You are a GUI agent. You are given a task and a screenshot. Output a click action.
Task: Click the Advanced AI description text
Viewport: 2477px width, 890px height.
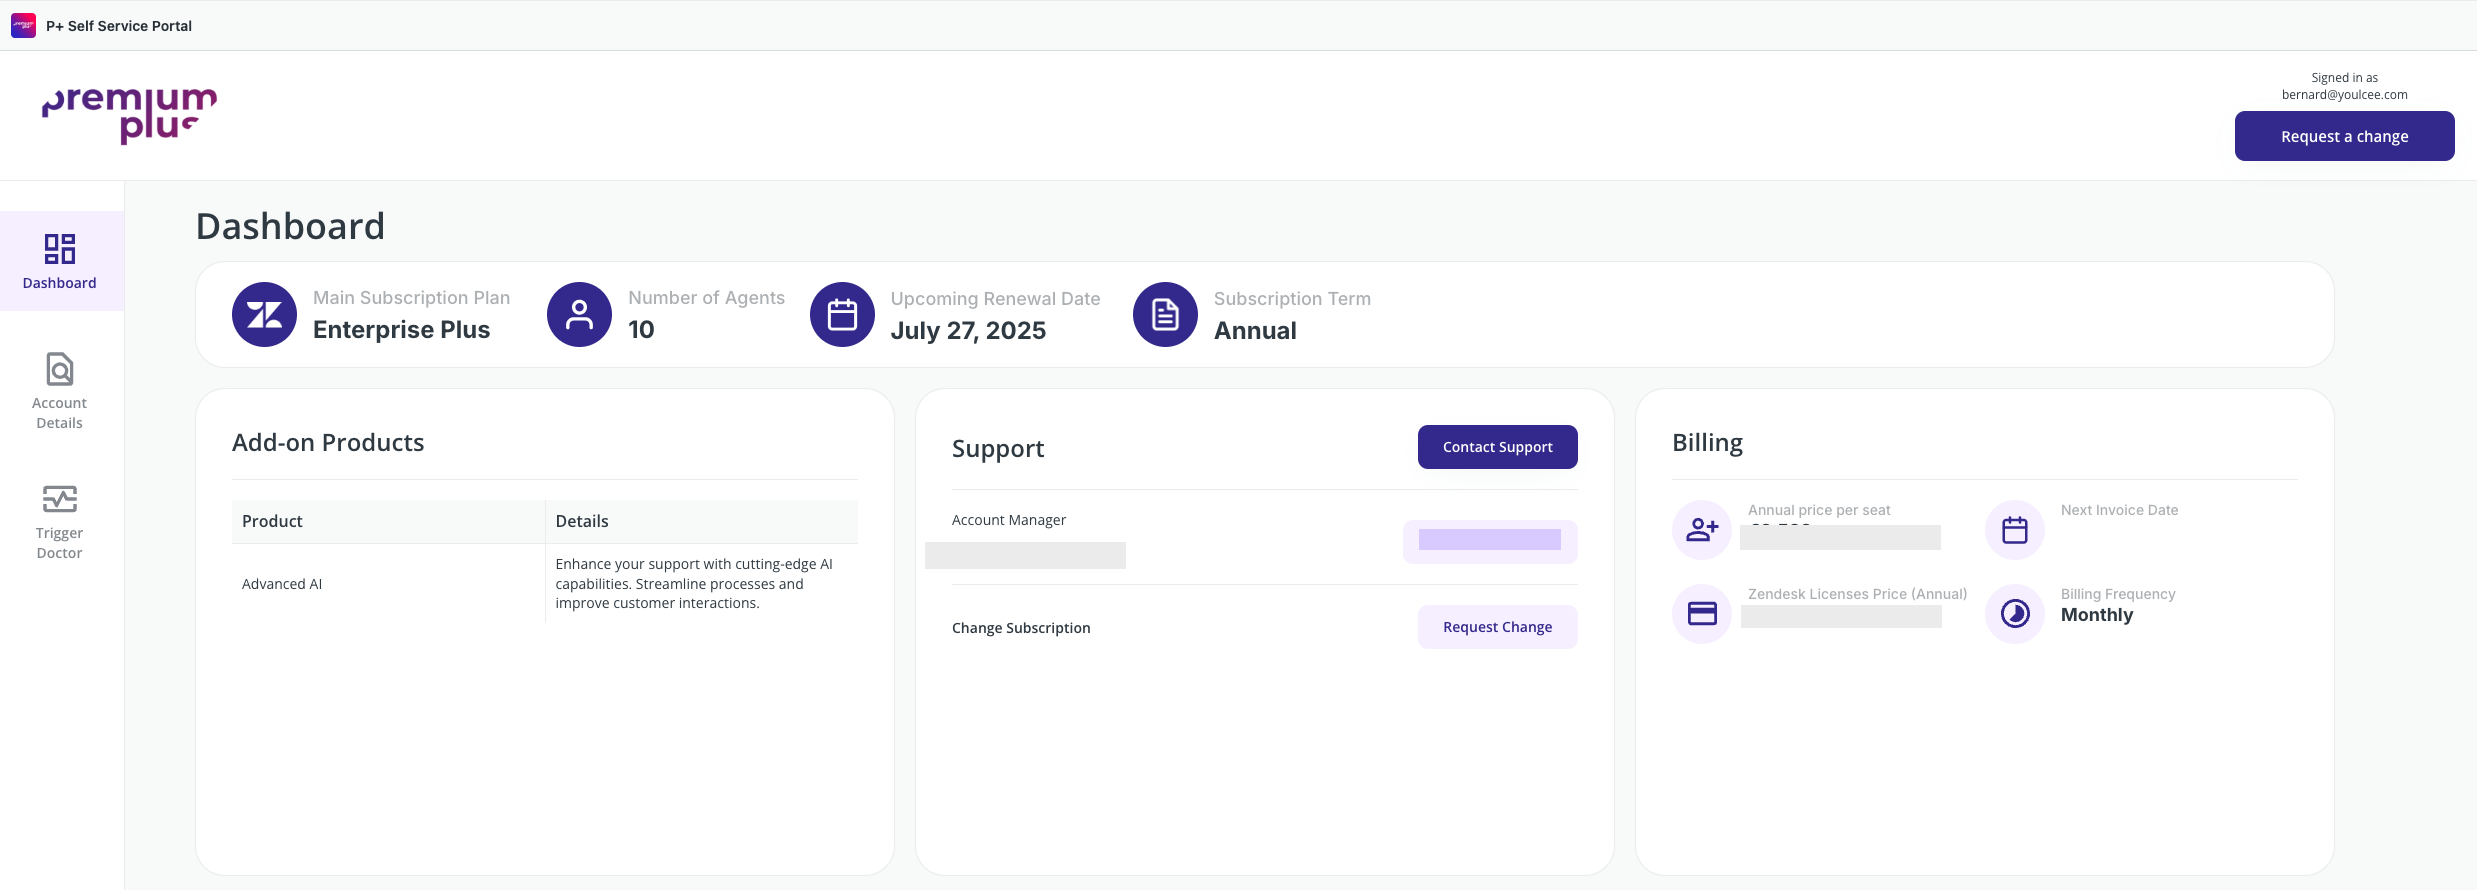[x=694, y=584]
